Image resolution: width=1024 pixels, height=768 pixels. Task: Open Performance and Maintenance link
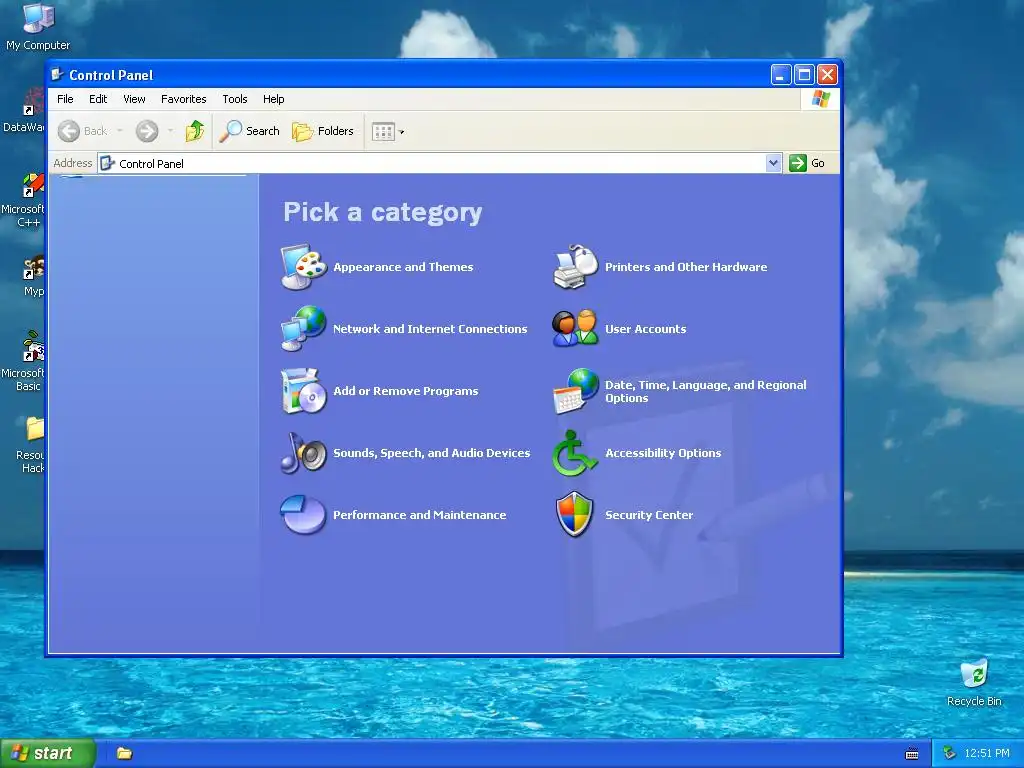pyautogui.click(x=419, y=515)
